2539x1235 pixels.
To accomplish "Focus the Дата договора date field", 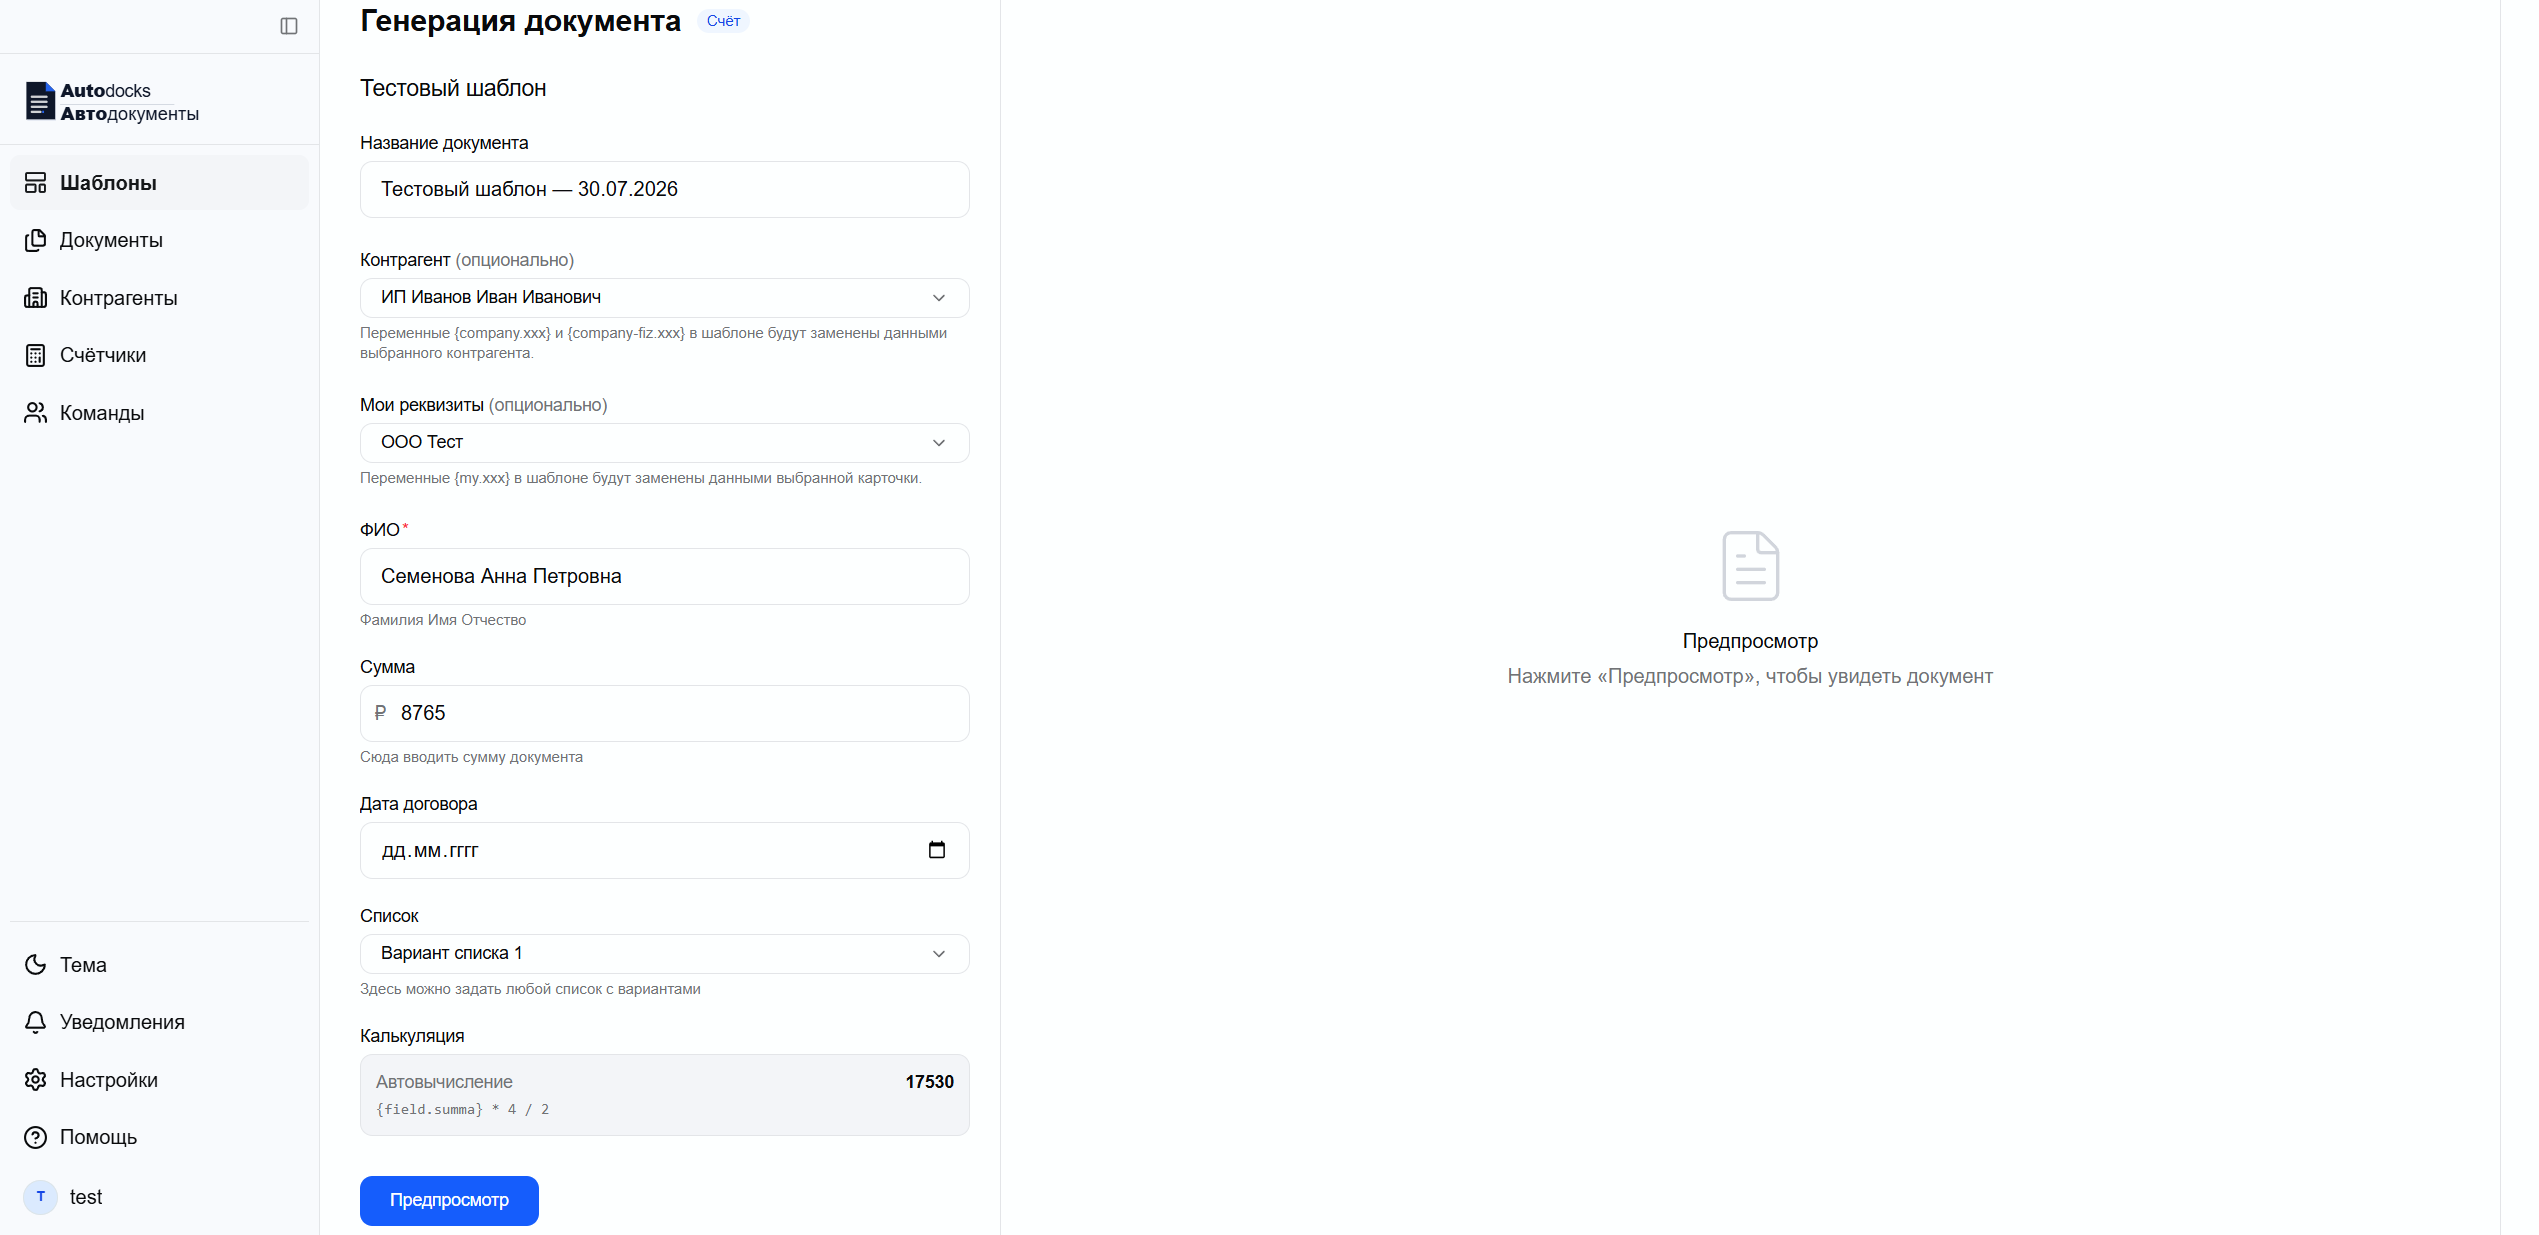I will click(664, 850).
